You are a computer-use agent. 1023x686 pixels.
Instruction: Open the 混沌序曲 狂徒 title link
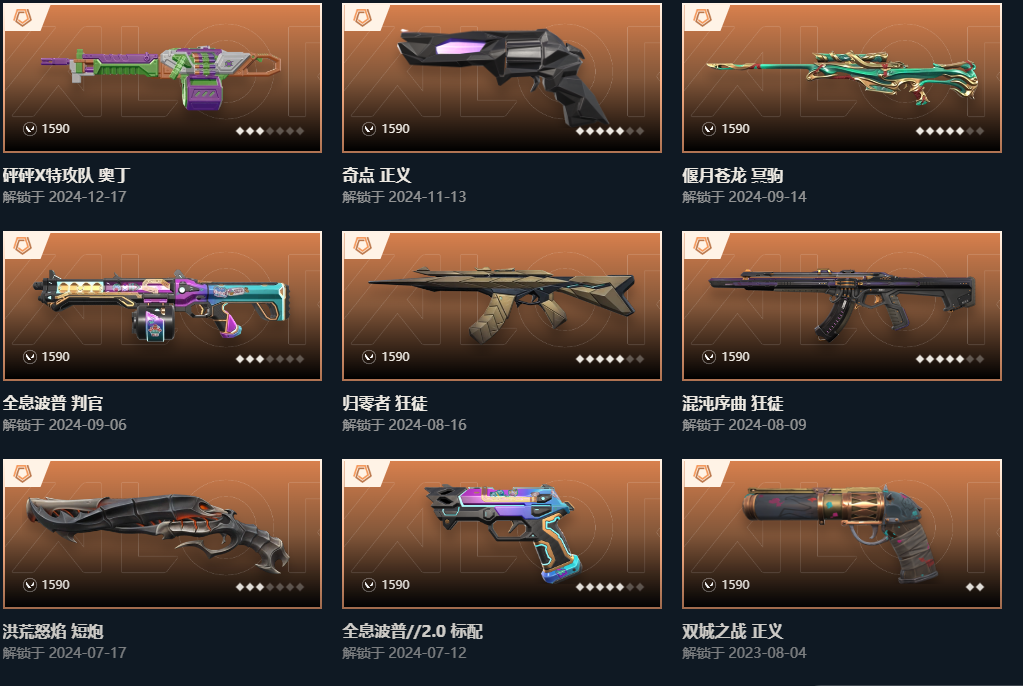pyautogui.click(x=732, y=403)
